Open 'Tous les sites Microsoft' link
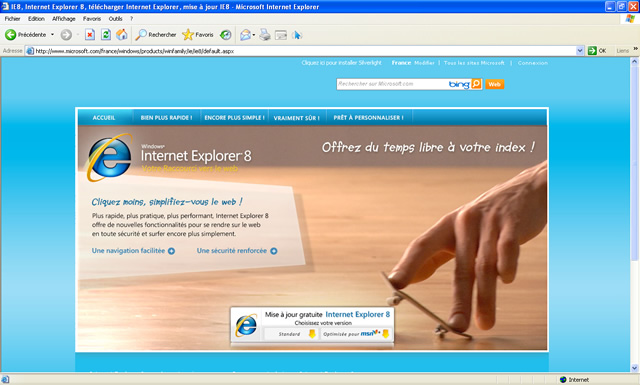Image resolution: width=640 pixels, height=385 pixels. 474,63
